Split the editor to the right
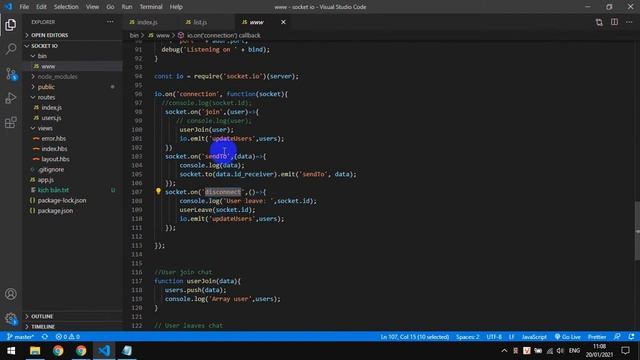 coord(614,22)
